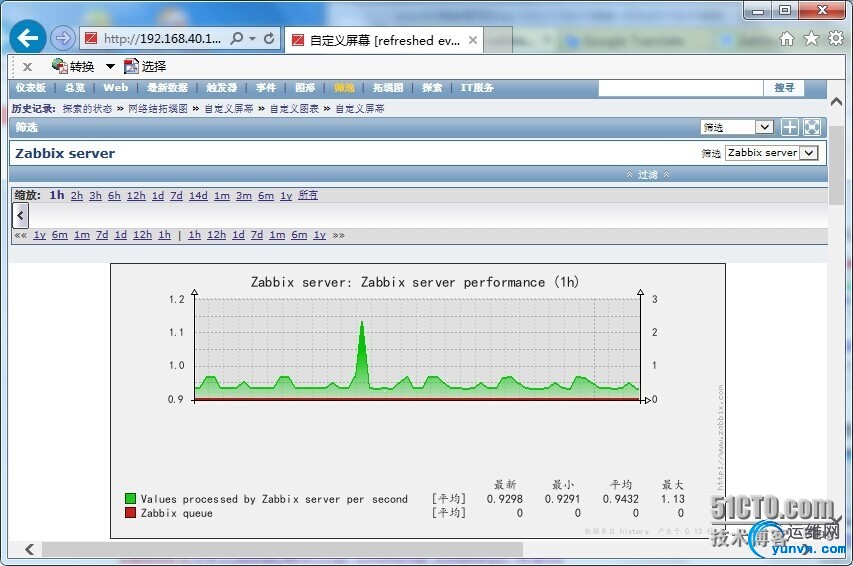Open the browser home icon
The image size is (853, 566).
(787, 38)
